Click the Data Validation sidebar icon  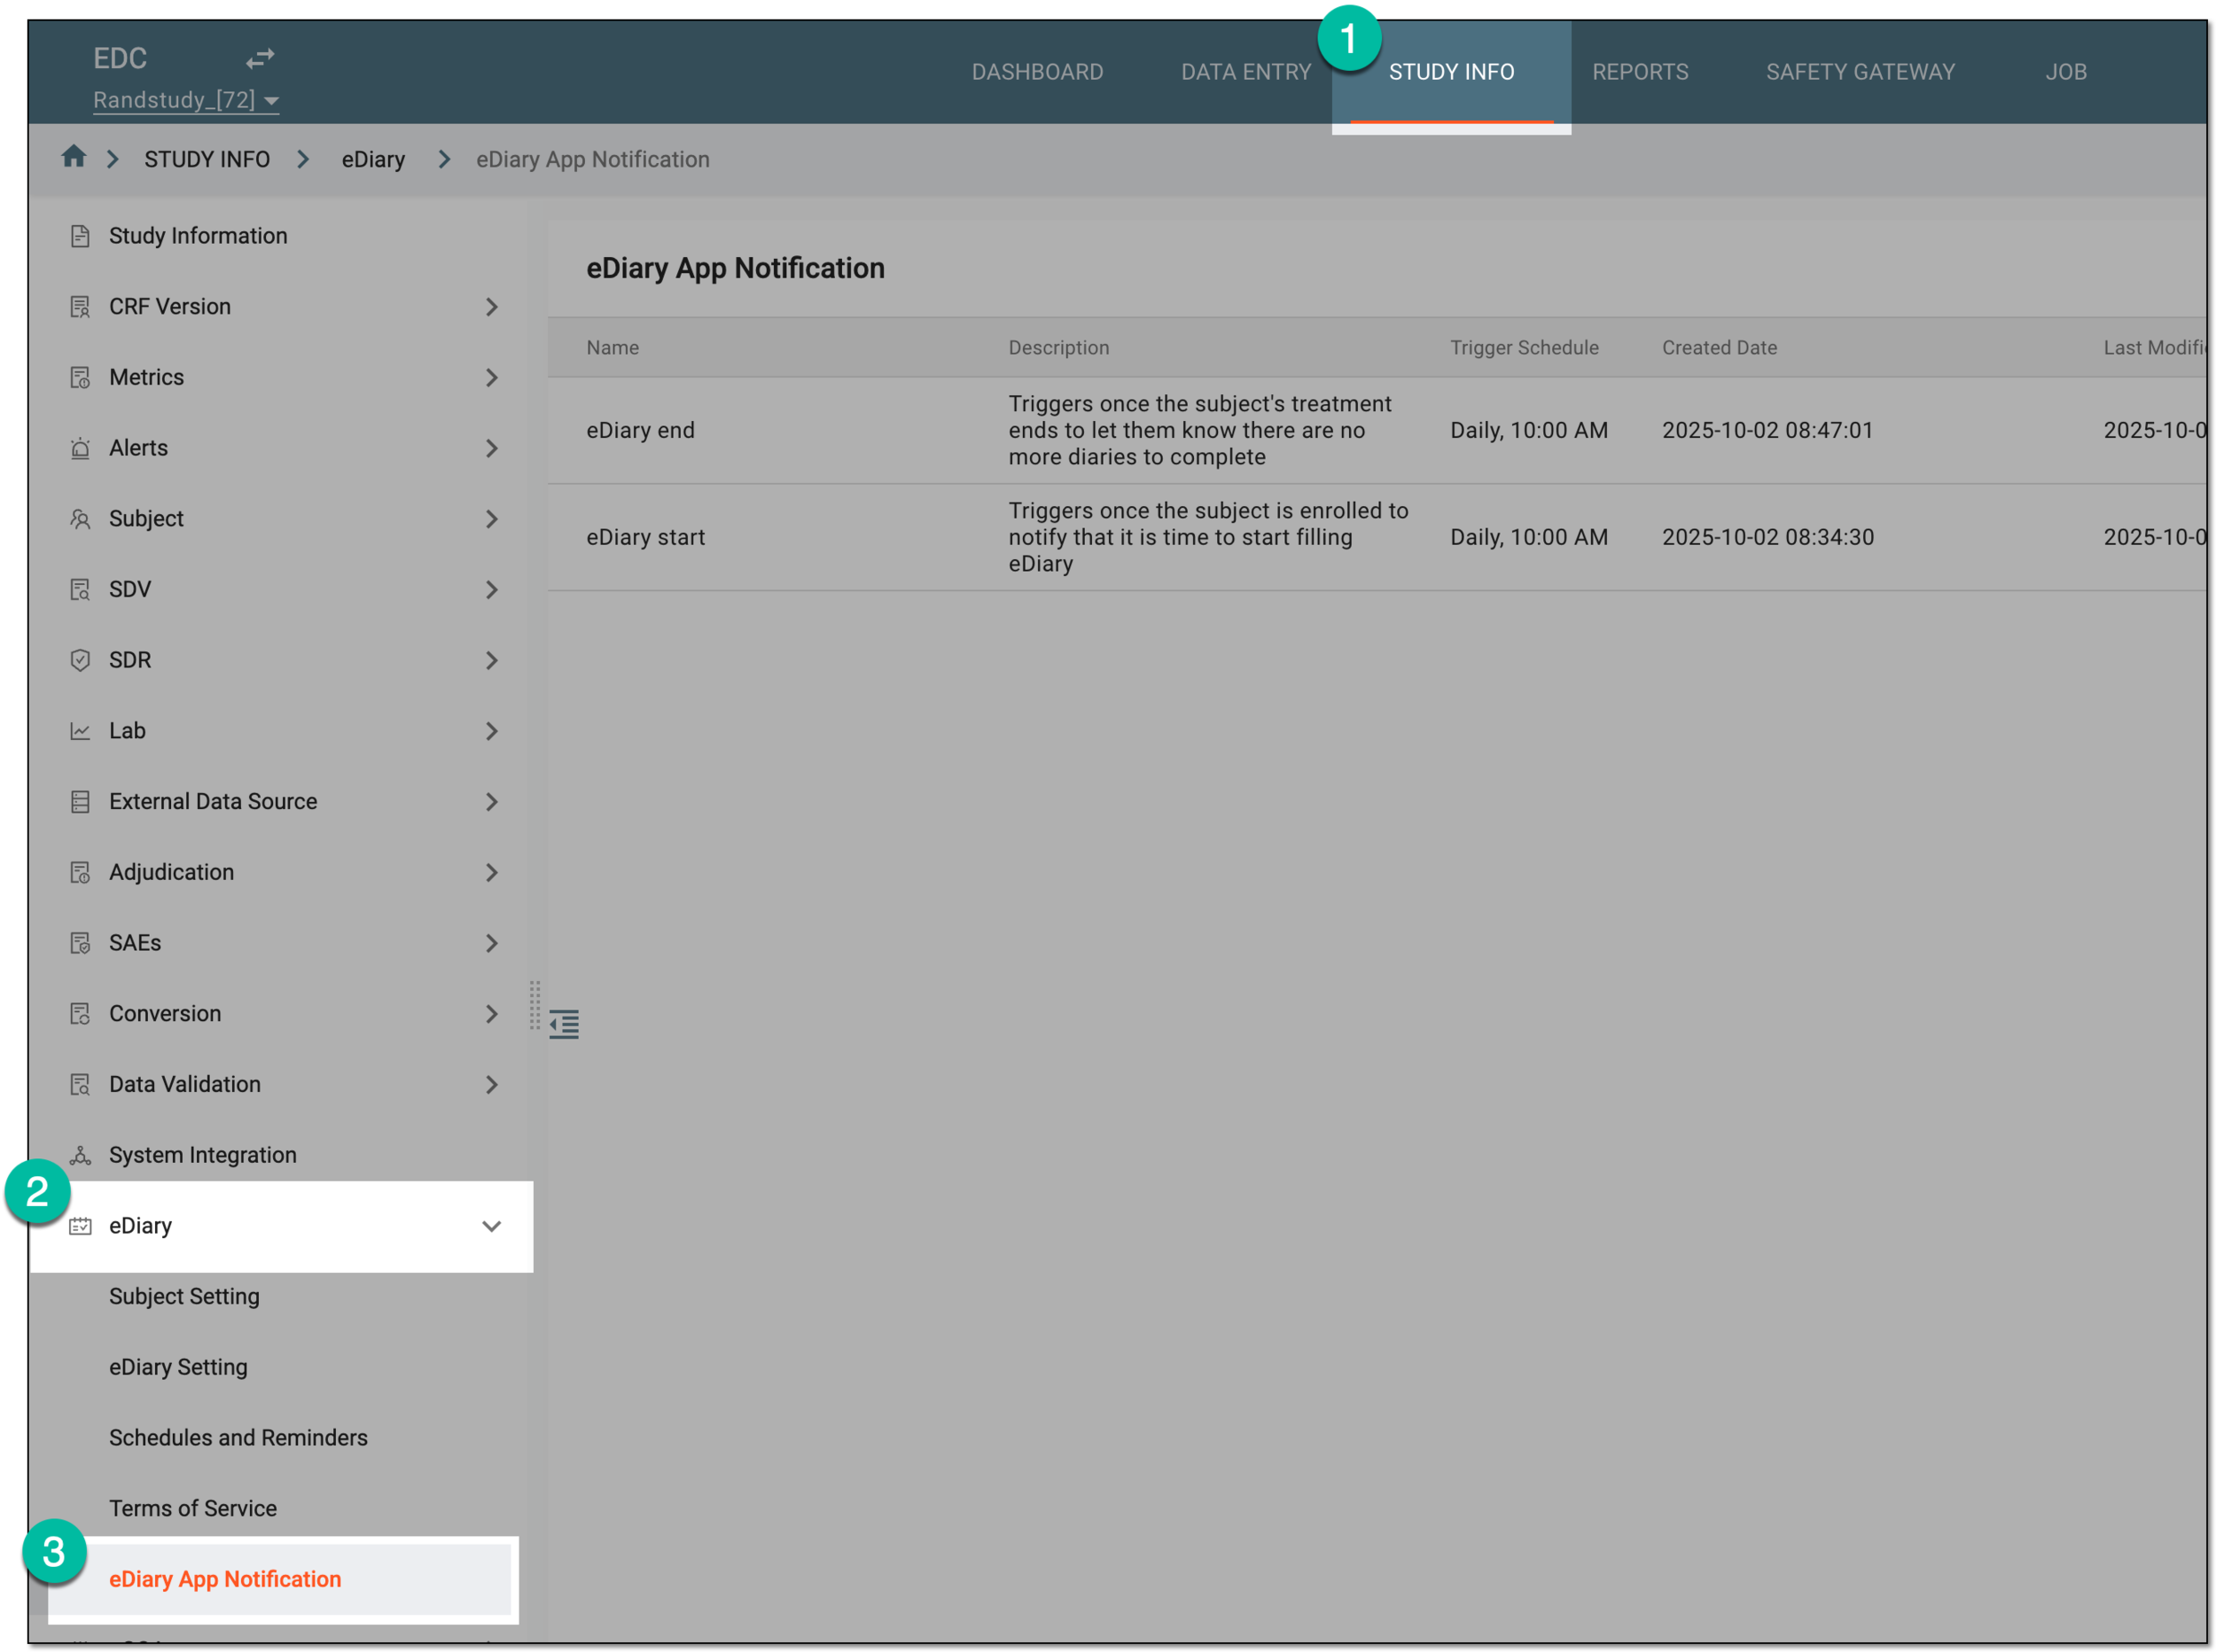80,1085
